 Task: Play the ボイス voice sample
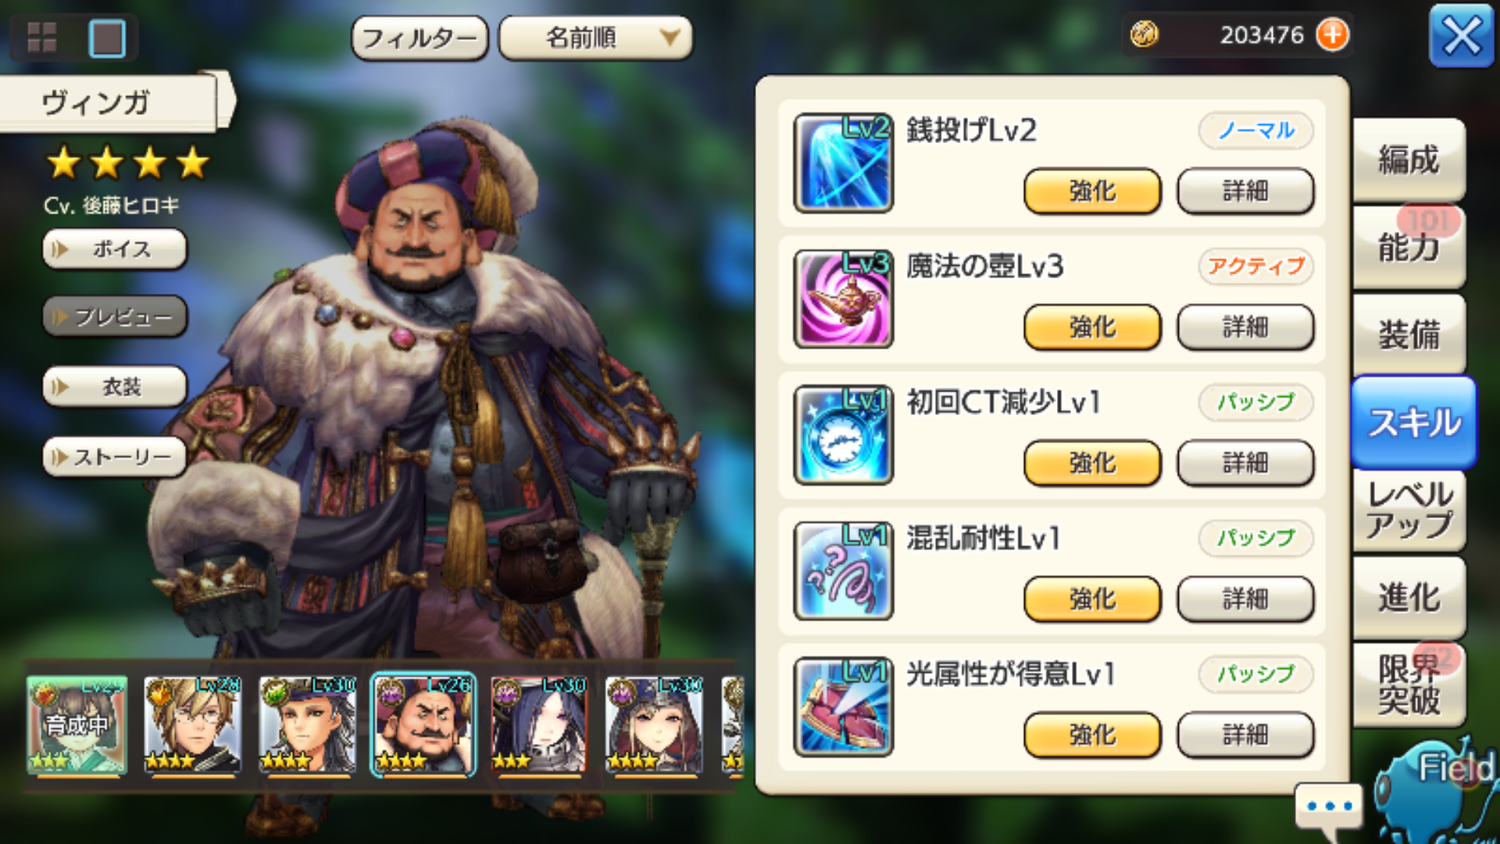point(115,249)
